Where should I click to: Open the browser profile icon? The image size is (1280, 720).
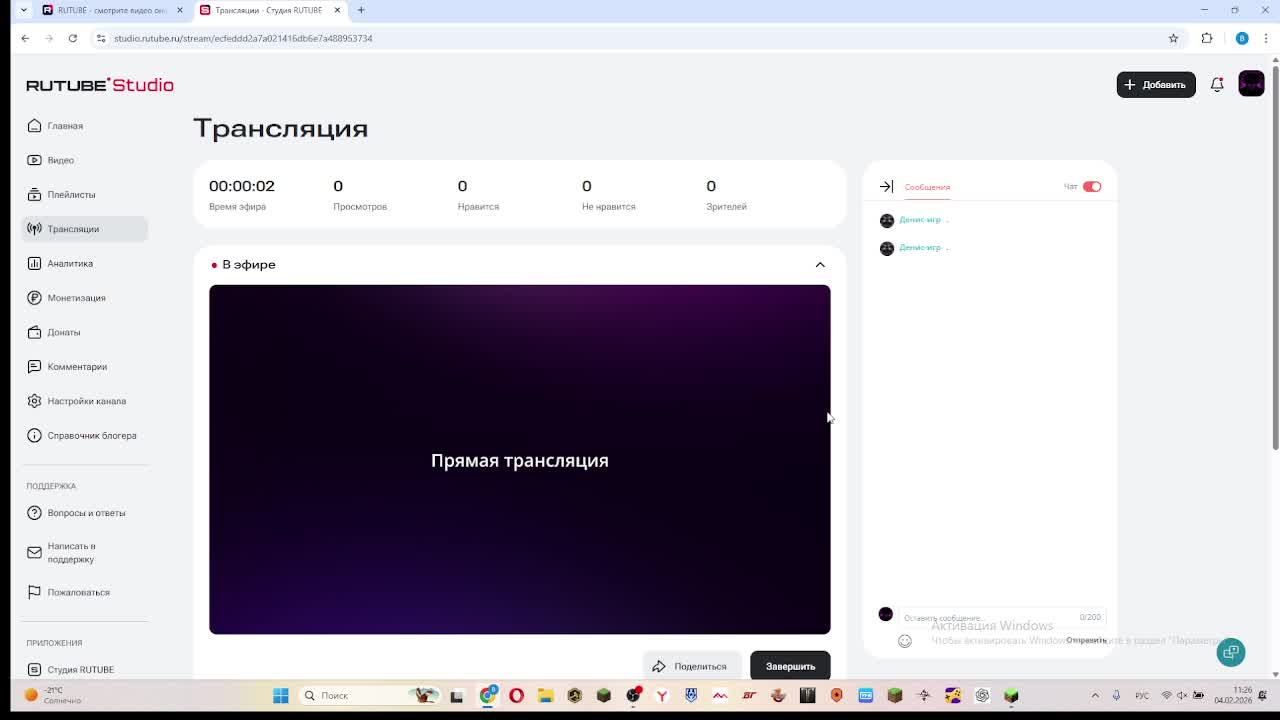pos(1242,38)
